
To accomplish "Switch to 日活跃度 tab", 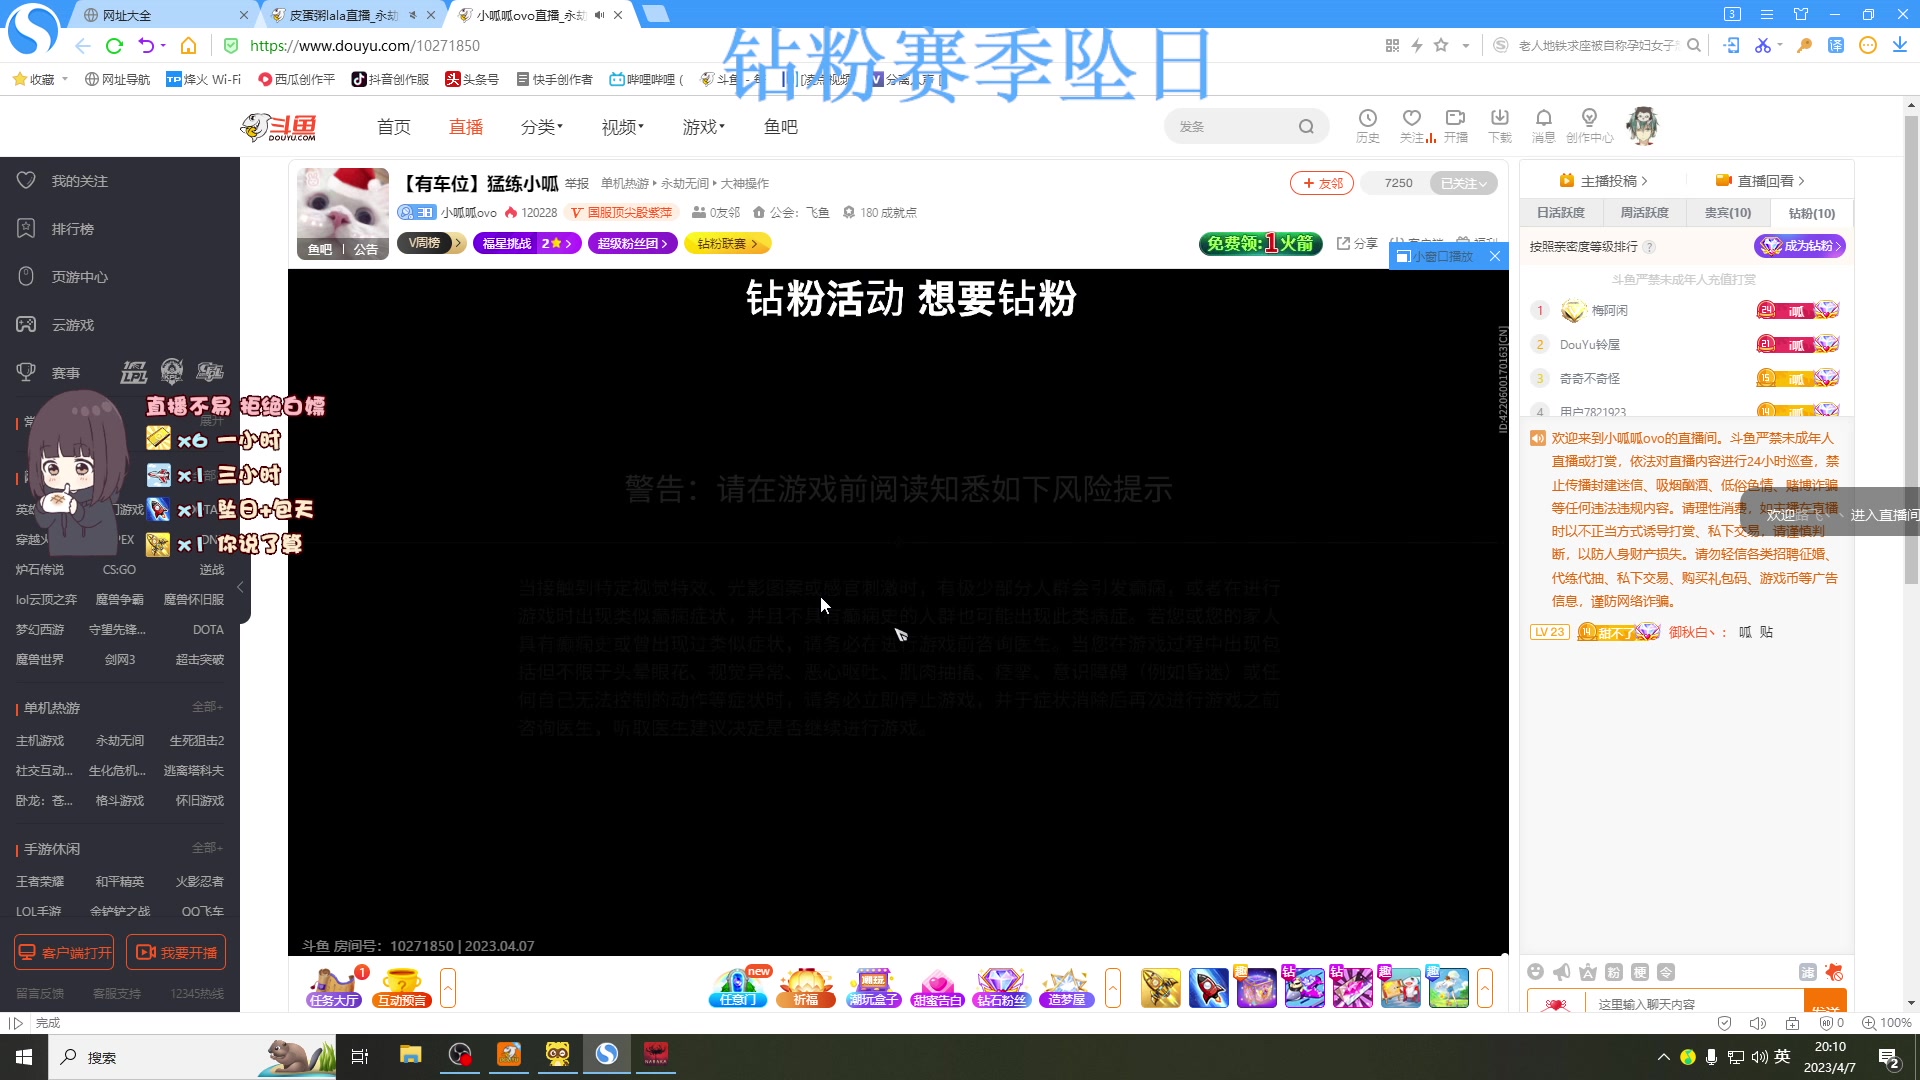I will (x=1561, y=213).
